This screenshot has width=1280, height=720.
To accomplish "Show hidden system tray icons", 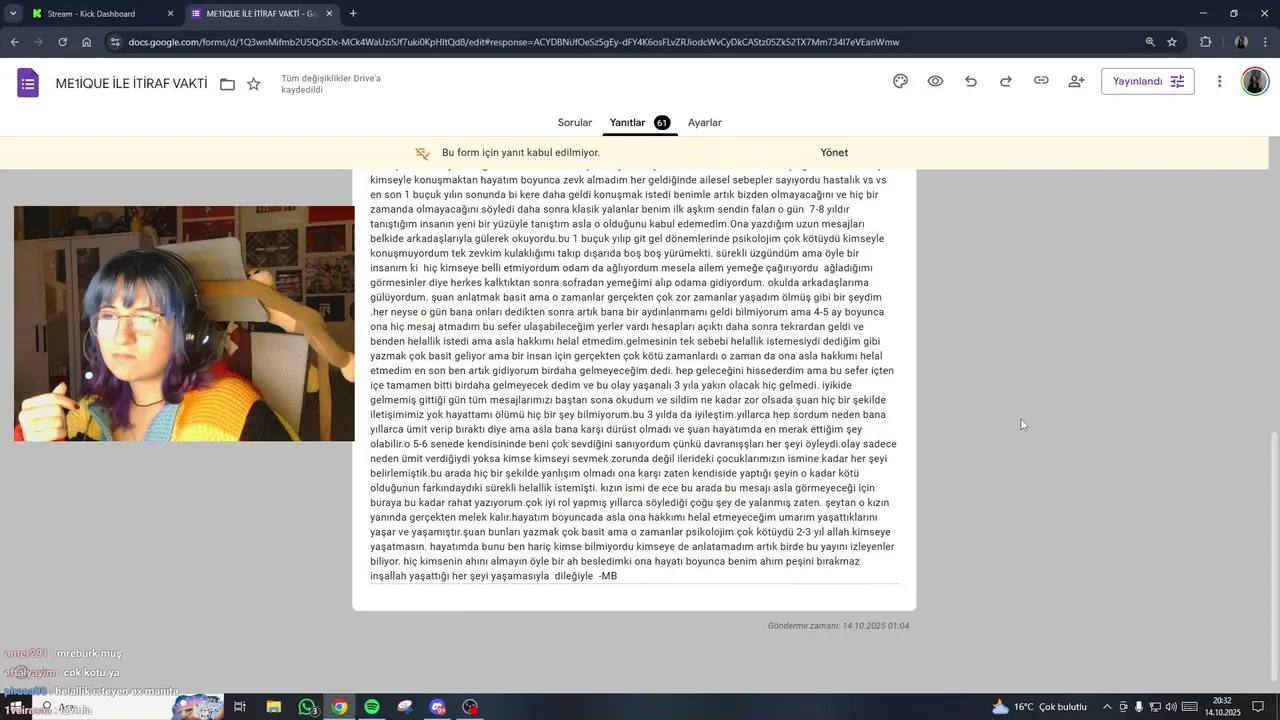I will click(1109, 707).
